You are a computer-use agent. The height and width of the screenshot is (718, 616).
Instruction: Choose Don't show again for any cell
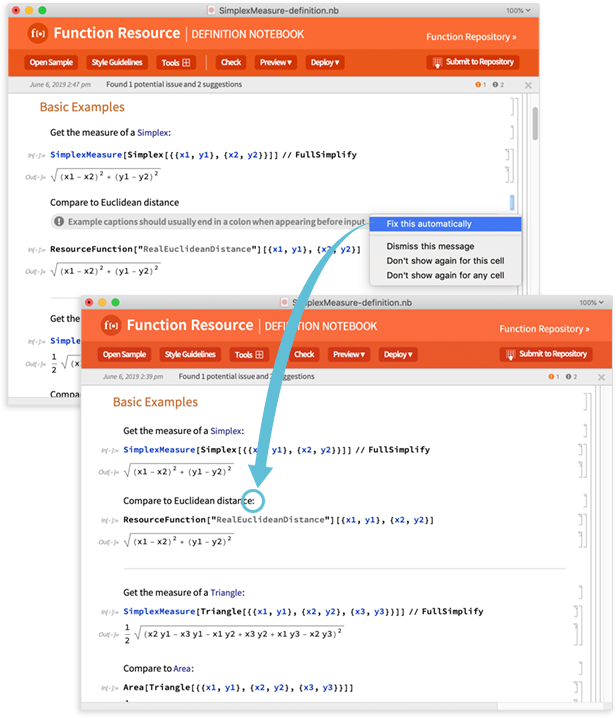445,275
